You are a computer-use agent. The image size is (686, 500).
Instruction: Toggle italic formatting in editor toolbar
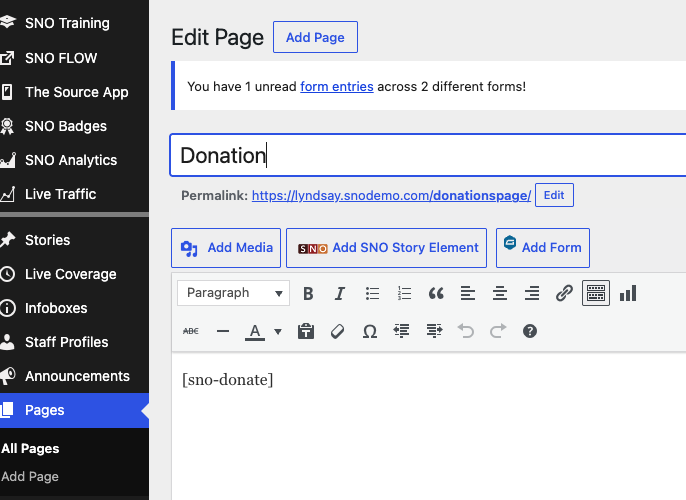pyautogui.click(x=340, y=293)
